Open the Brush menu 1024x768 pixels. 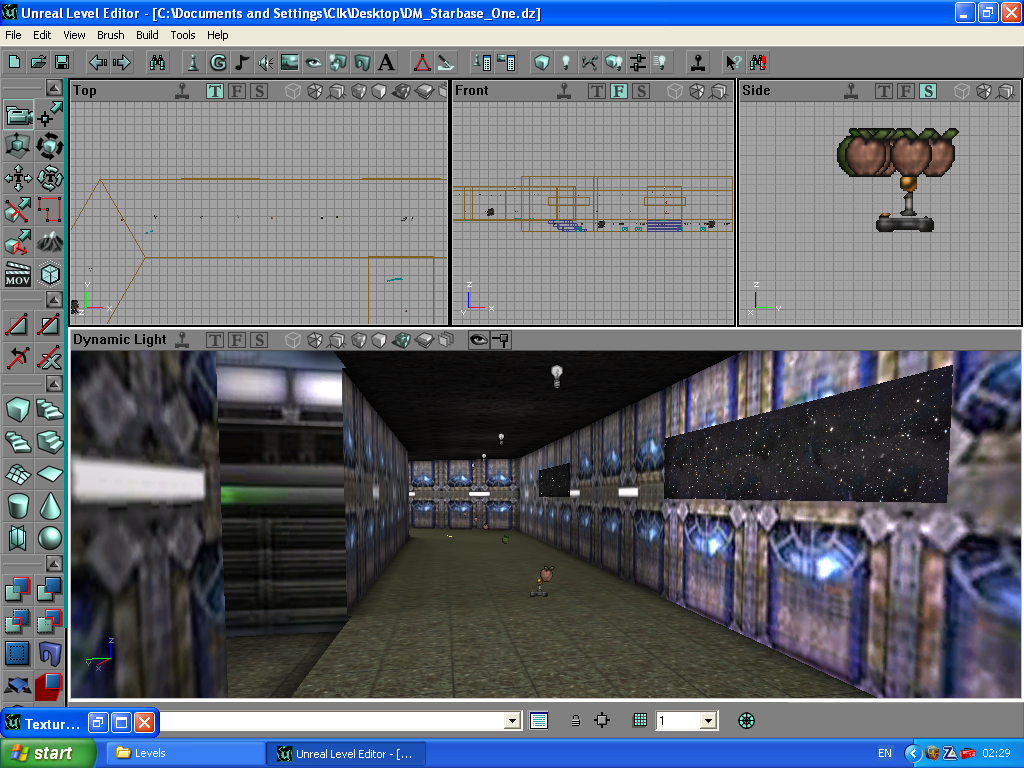(x=110, y=35)
